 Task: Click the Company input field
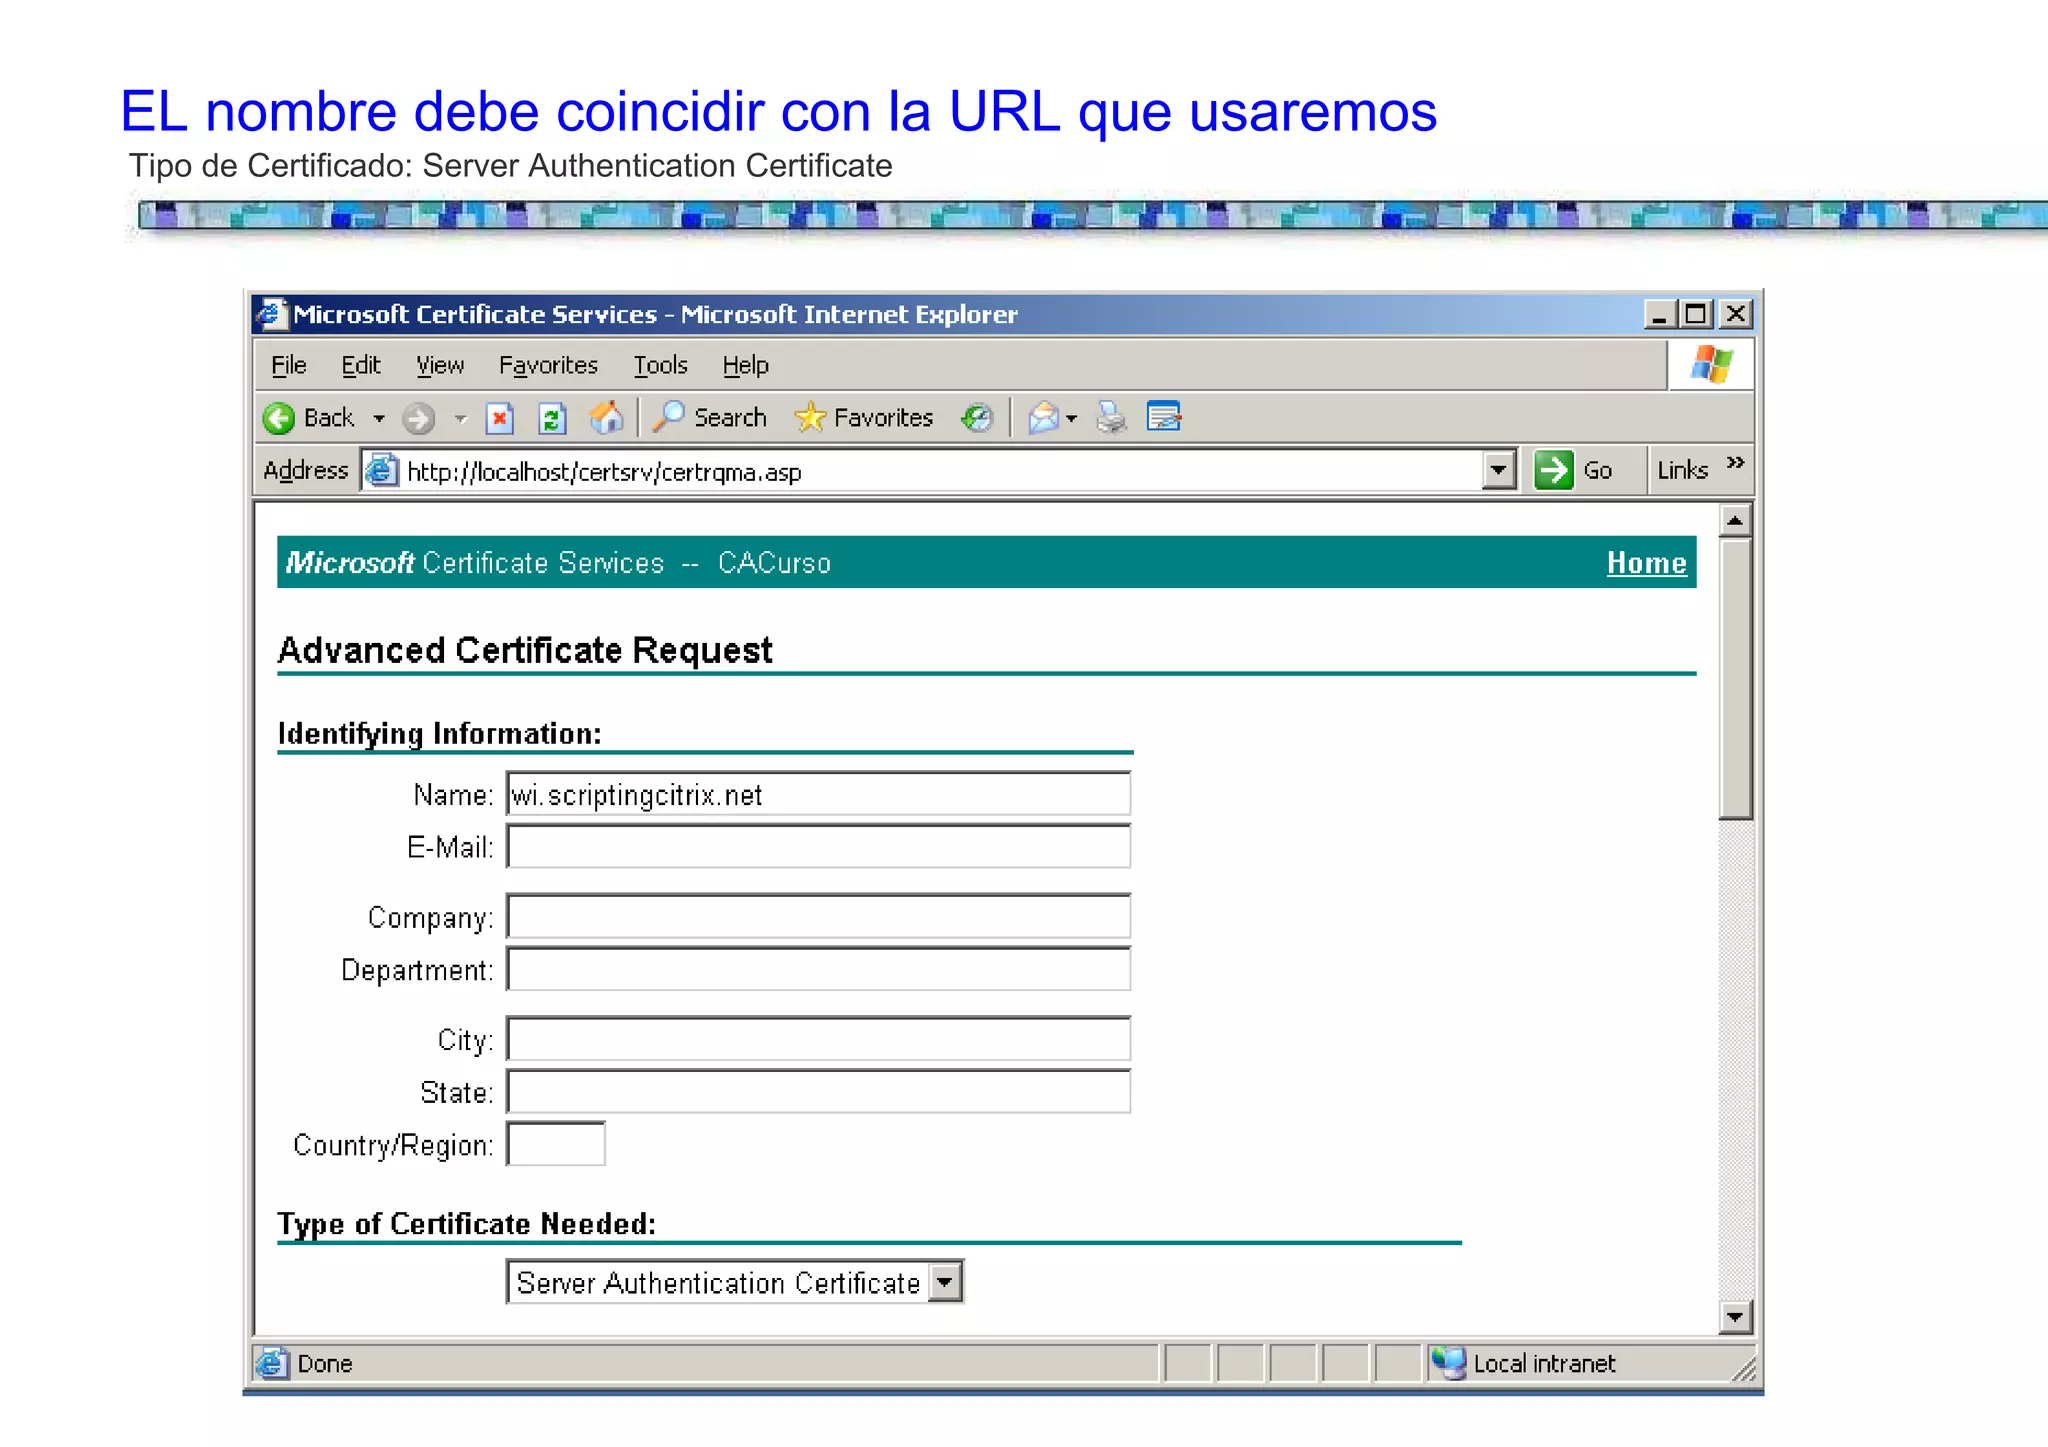pyautogui.click(x=818, y=917)
